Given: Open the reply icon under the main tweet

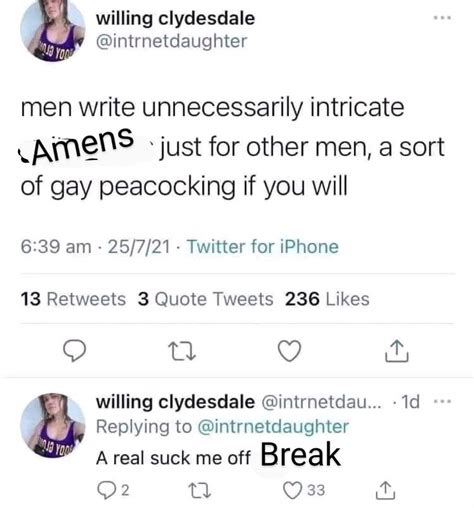Looking at the screenshot, I should [x=75, y=351].
